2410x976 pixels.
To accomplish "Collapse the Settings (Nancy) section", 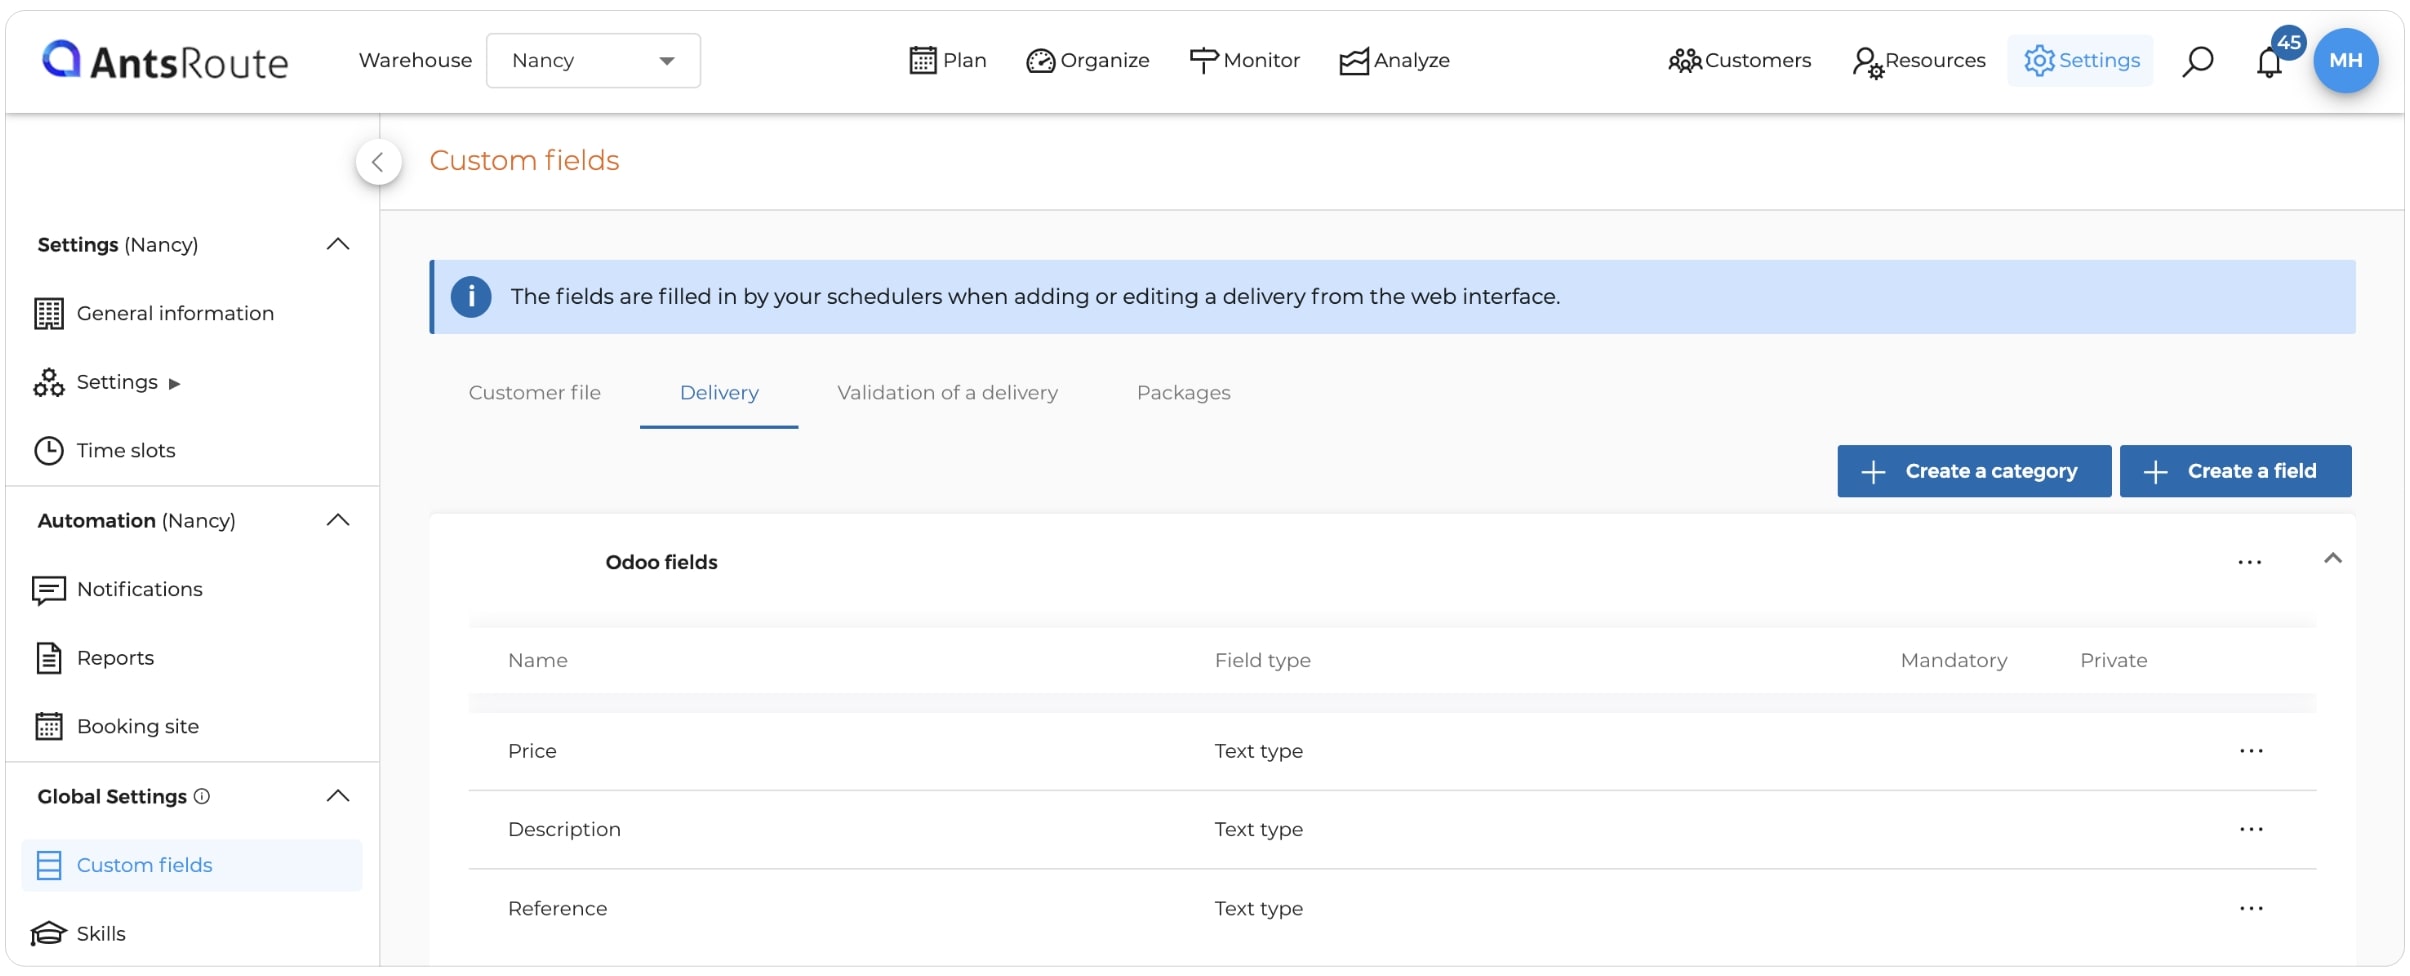I will coord(338,245).
